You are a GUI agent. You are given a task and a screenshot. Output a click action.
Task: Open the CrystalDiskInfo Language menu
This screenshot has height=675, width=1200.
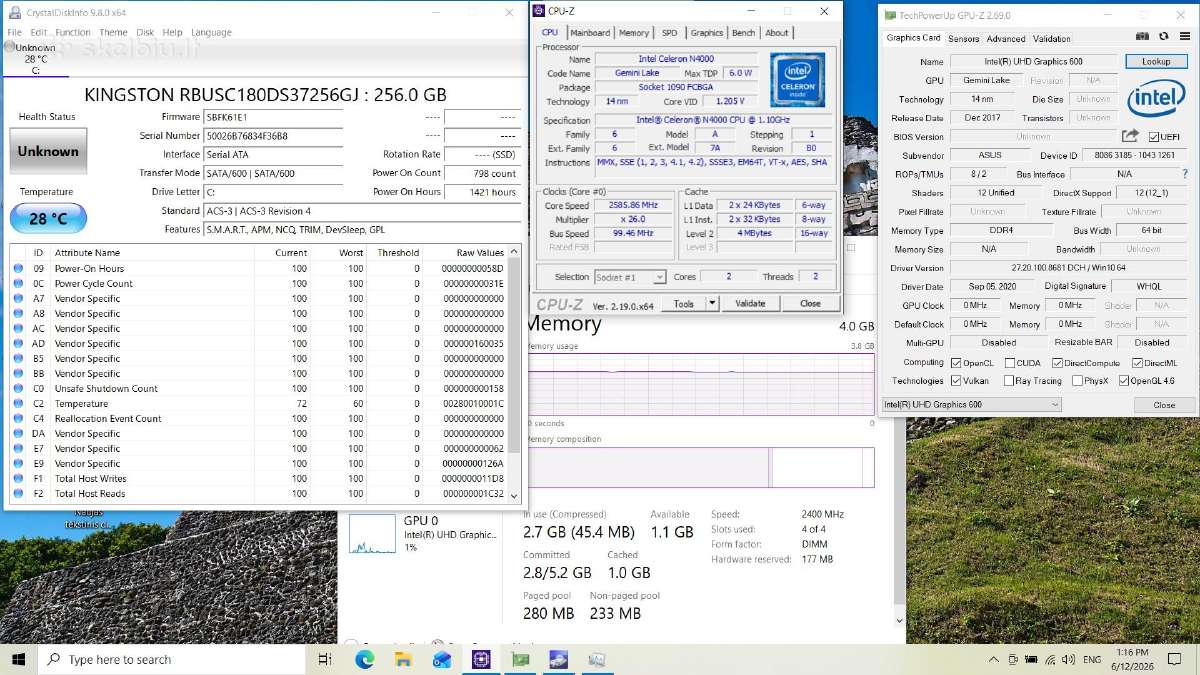[x=211, y=32]
